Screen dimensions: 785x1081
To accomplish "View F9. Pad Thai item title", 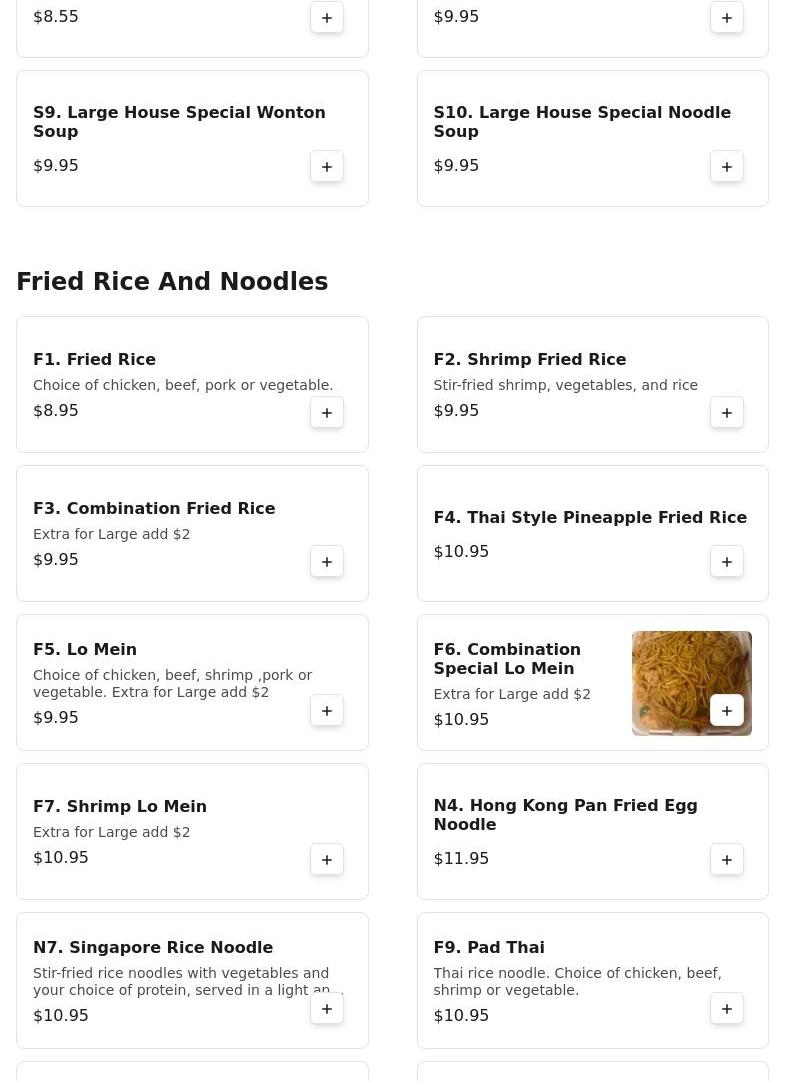I will 489,948.
